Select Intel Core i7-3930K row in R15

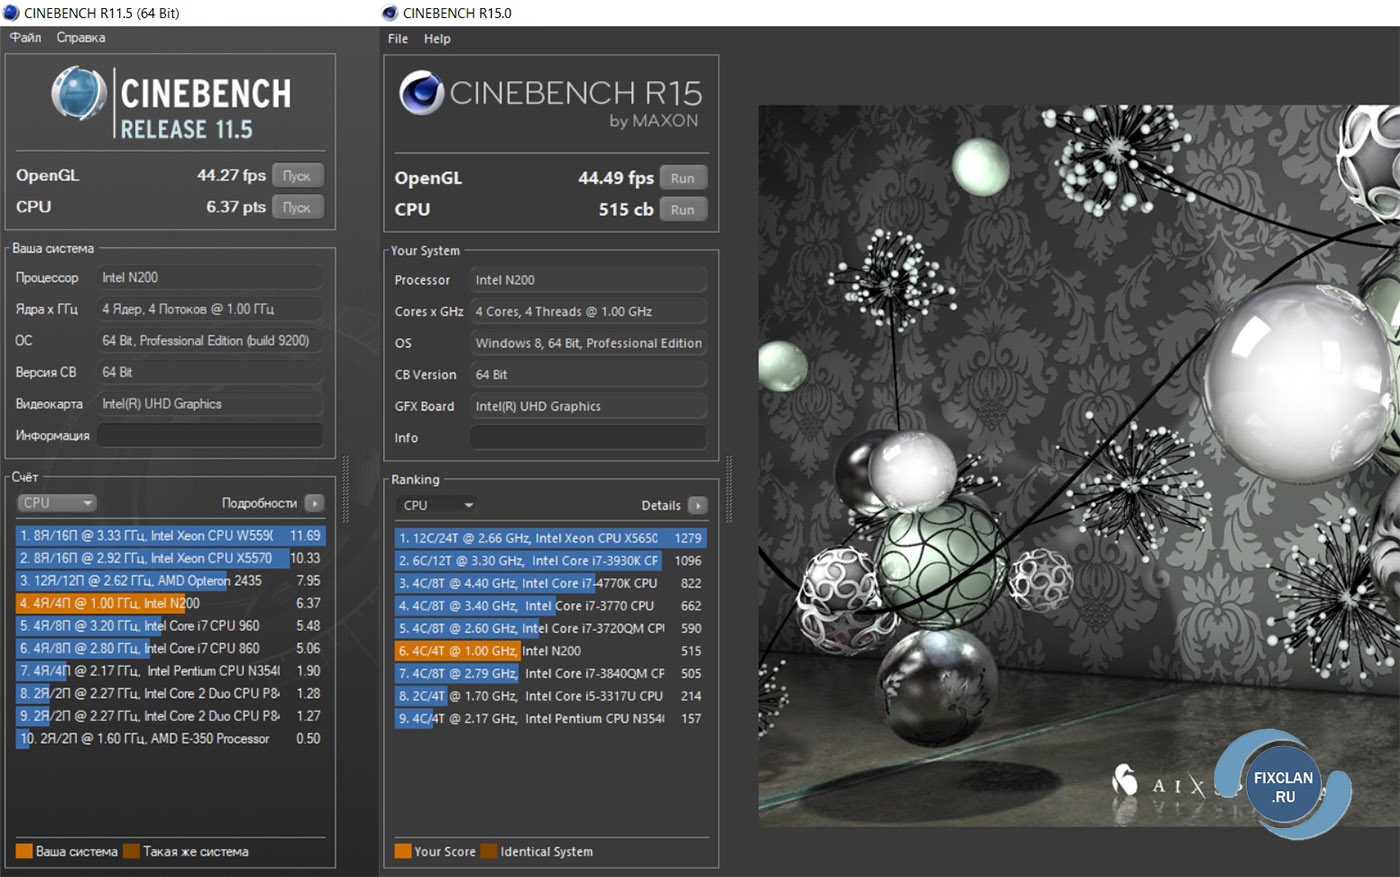[551, 561]
